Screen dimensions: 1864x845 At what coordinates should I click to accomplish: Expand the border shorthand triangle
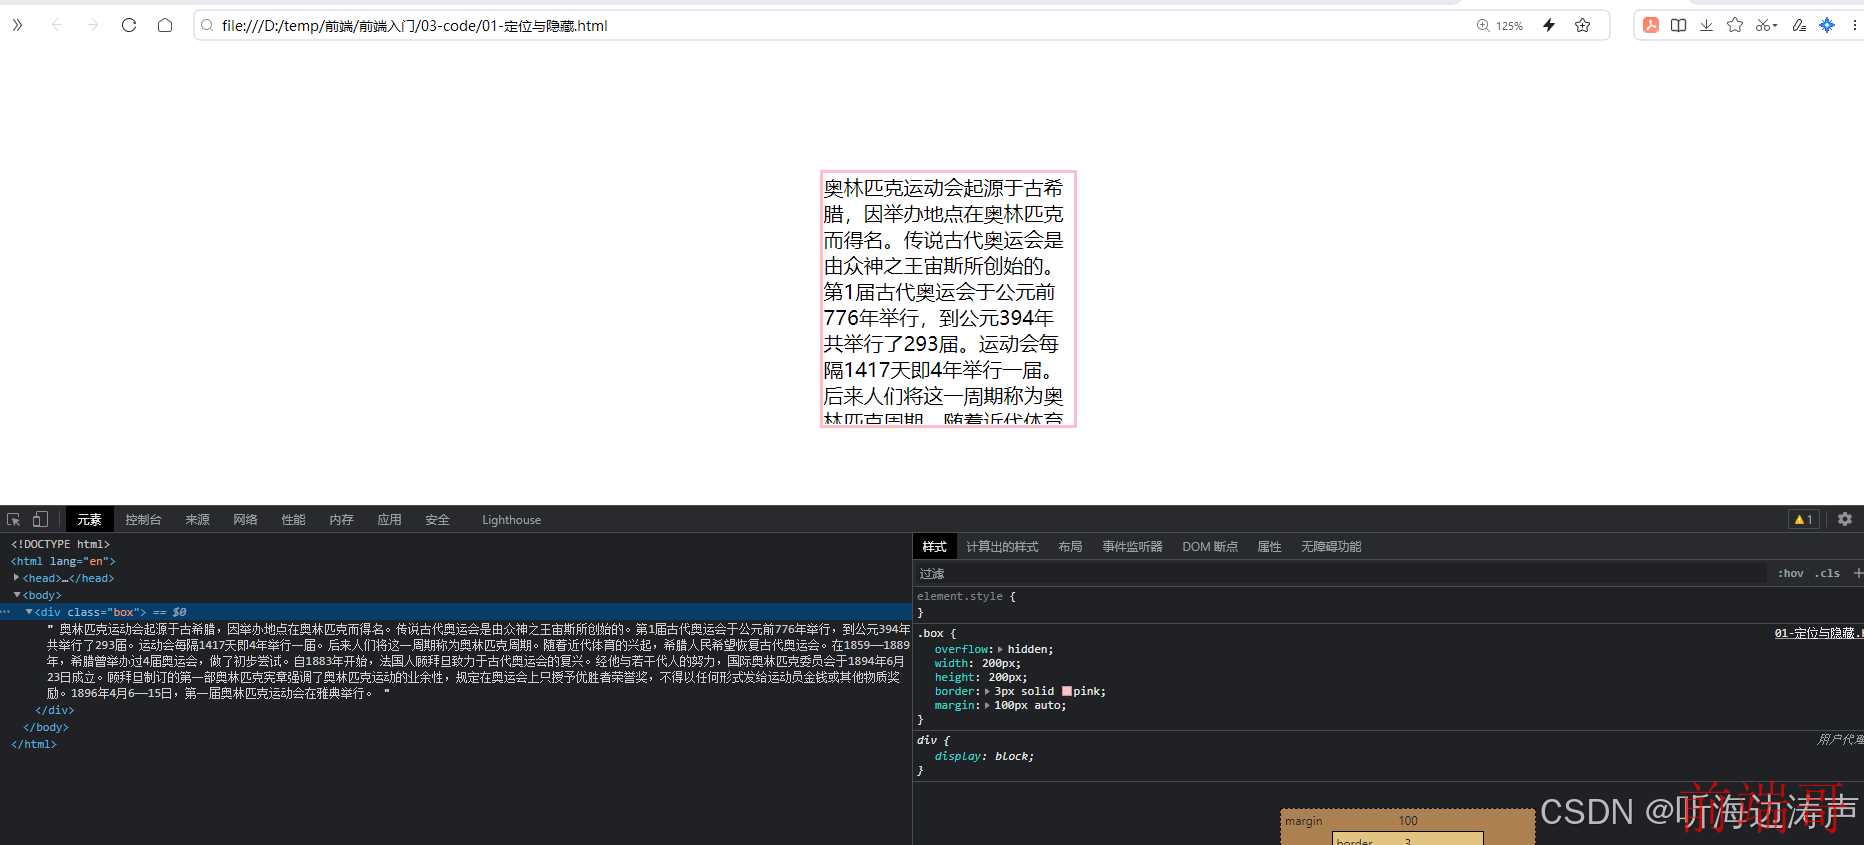pyautogui.click(x=988, y=692)
